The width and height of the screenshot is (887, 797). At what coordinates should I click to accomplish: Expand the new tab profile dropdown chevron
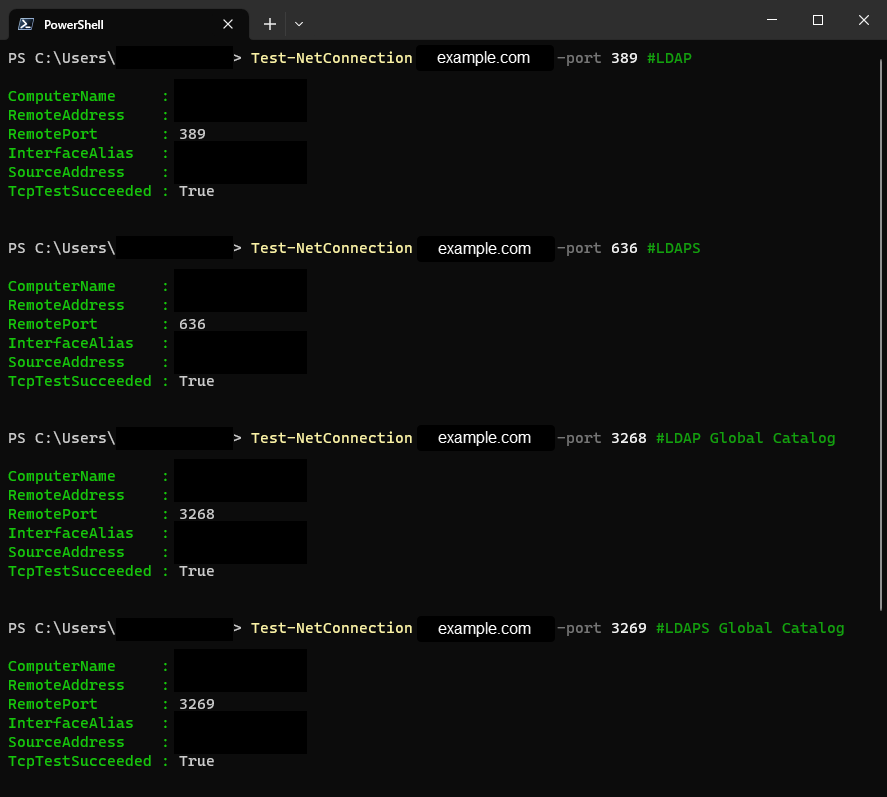click(299, 24)
